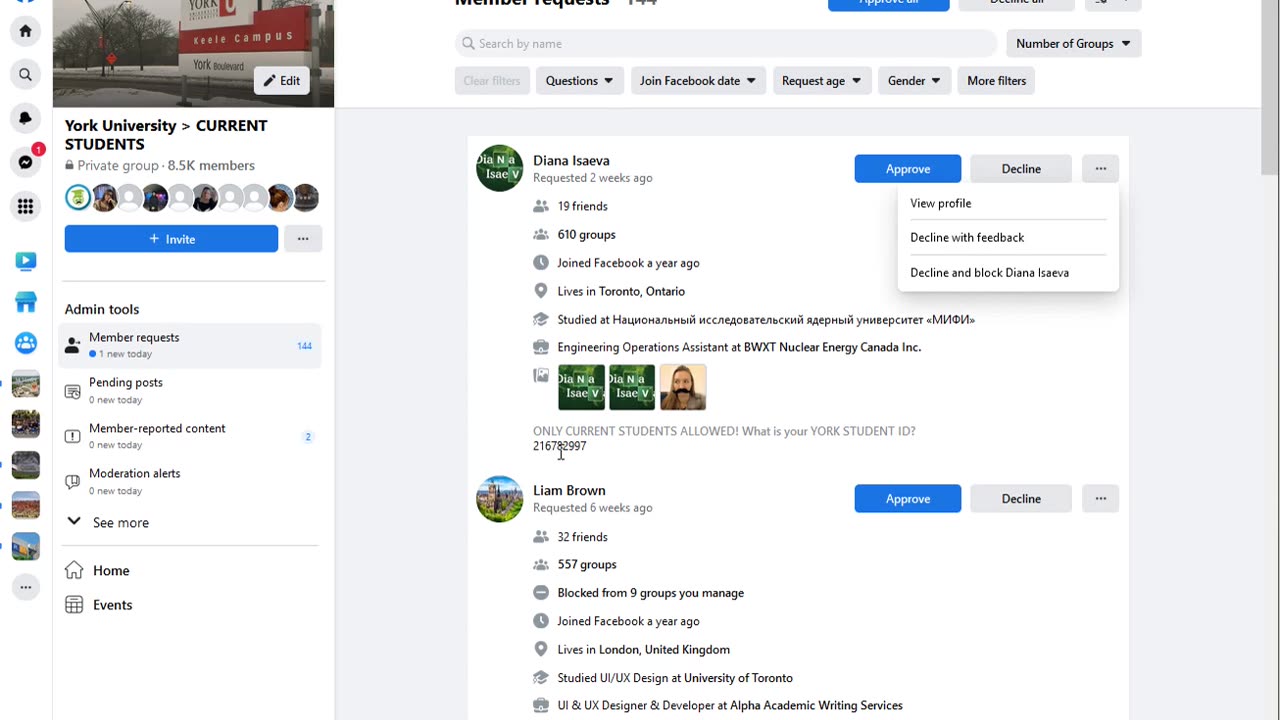
Task: Click the search magnifier icon in left rail
Action: 26,75
